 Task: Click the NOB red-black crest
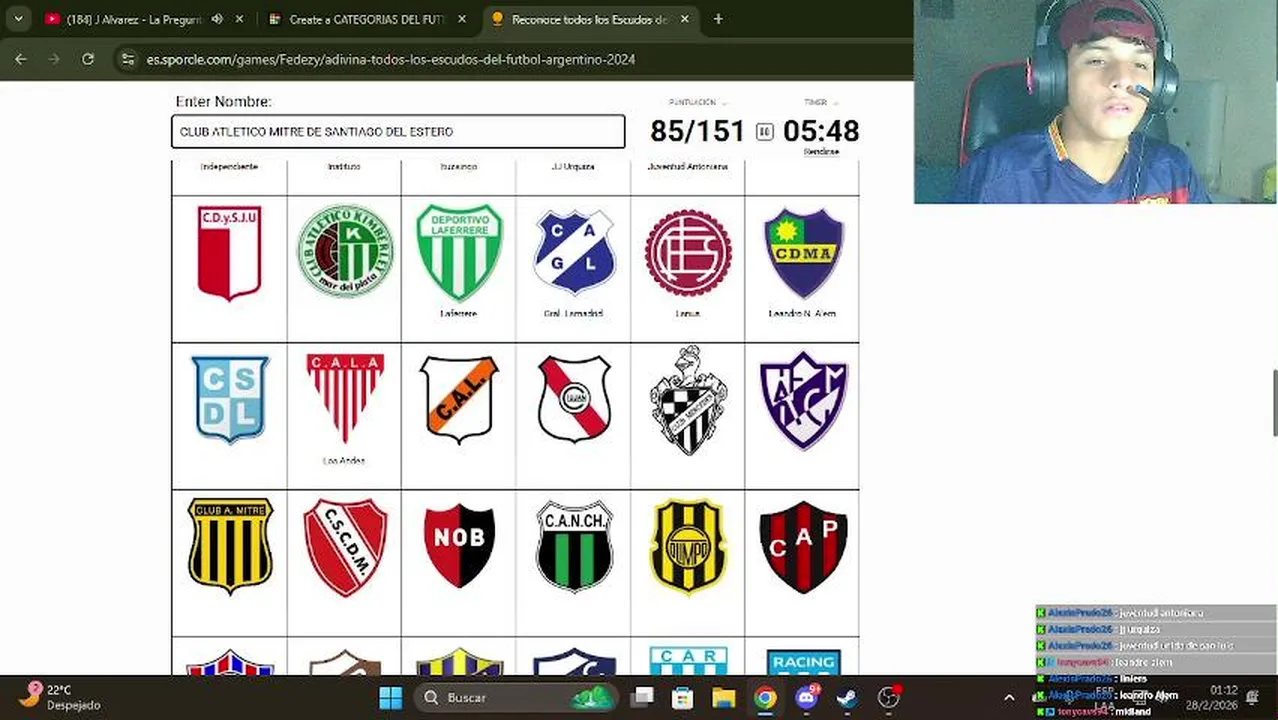(x=459, y=545)
